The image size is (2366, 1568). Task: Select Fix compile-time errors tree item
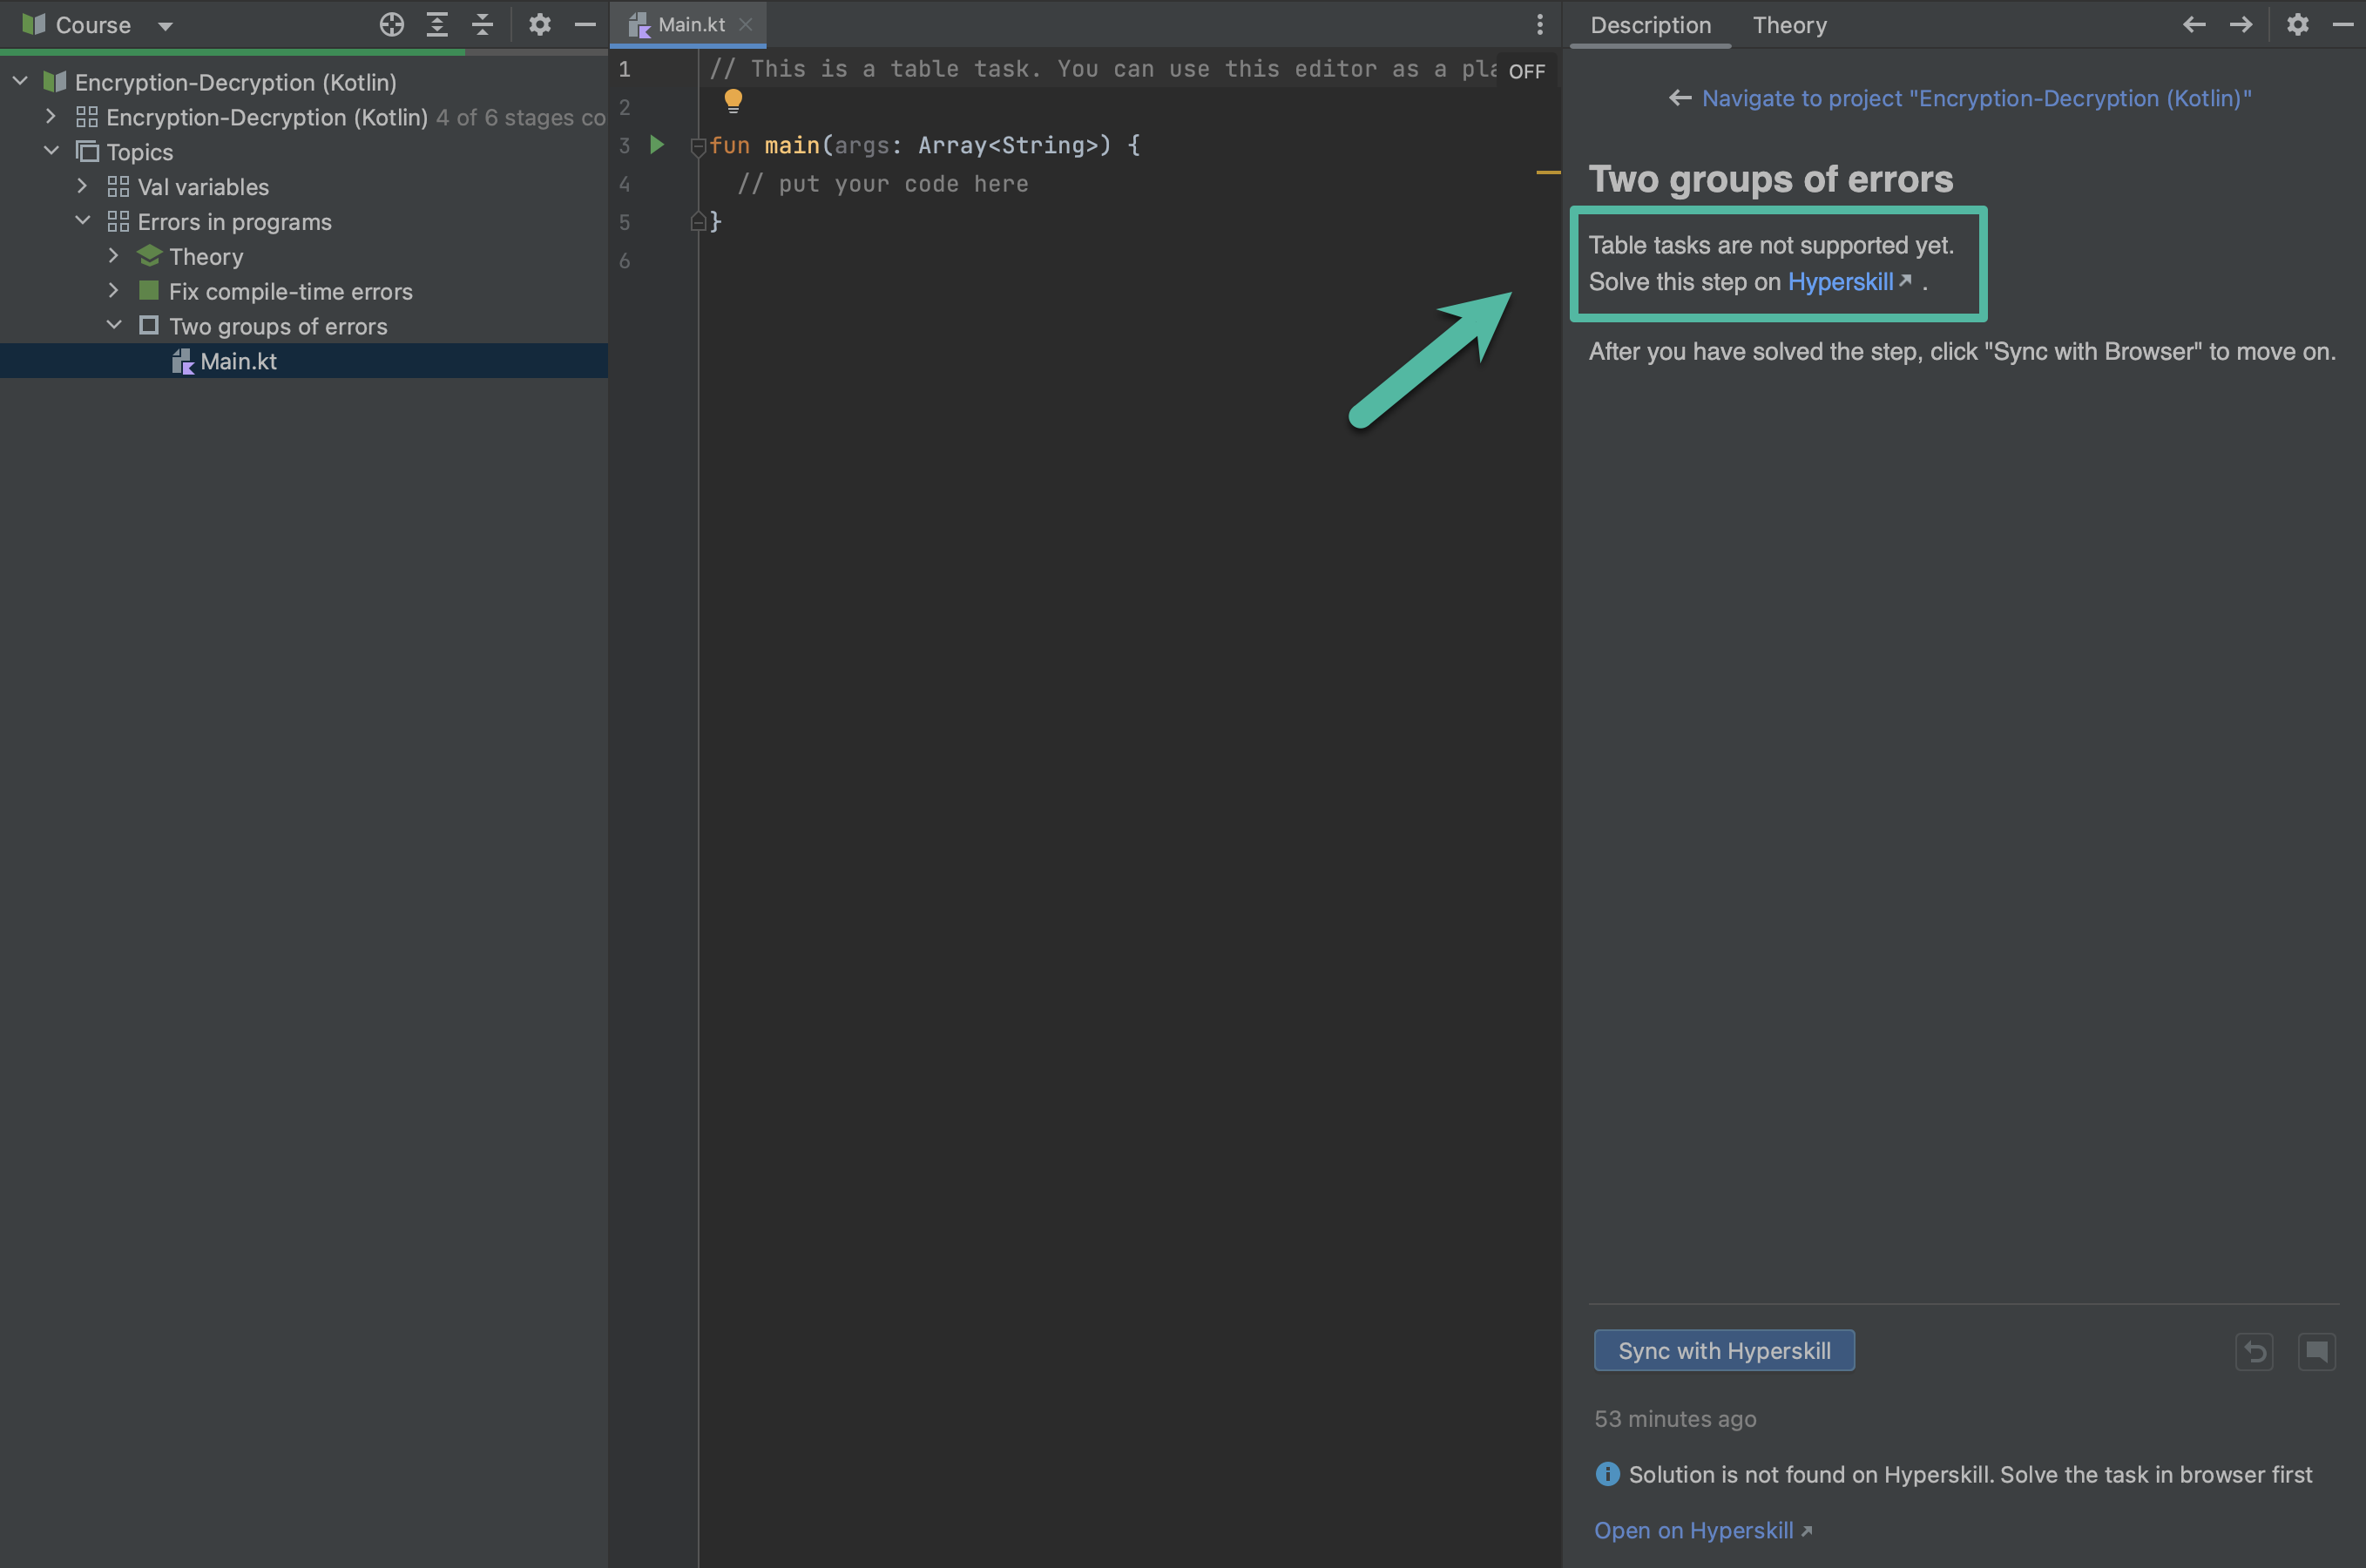[290, 291]
